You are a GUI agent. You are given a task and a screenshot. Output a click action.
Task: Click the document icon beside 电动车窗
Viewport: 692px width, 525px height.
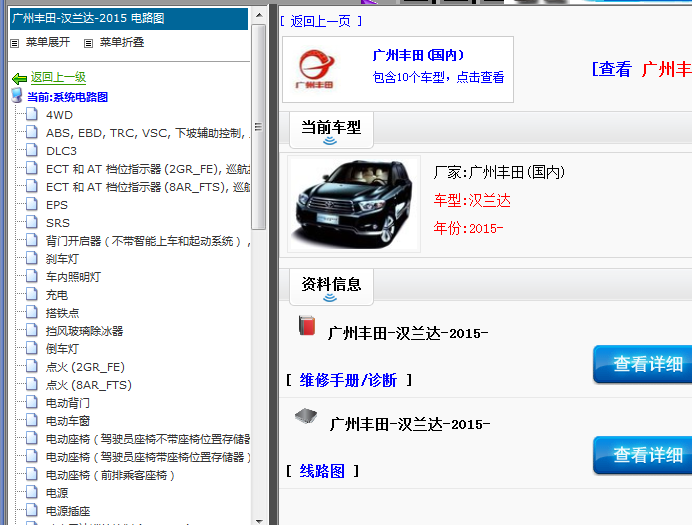coord(32,420)
